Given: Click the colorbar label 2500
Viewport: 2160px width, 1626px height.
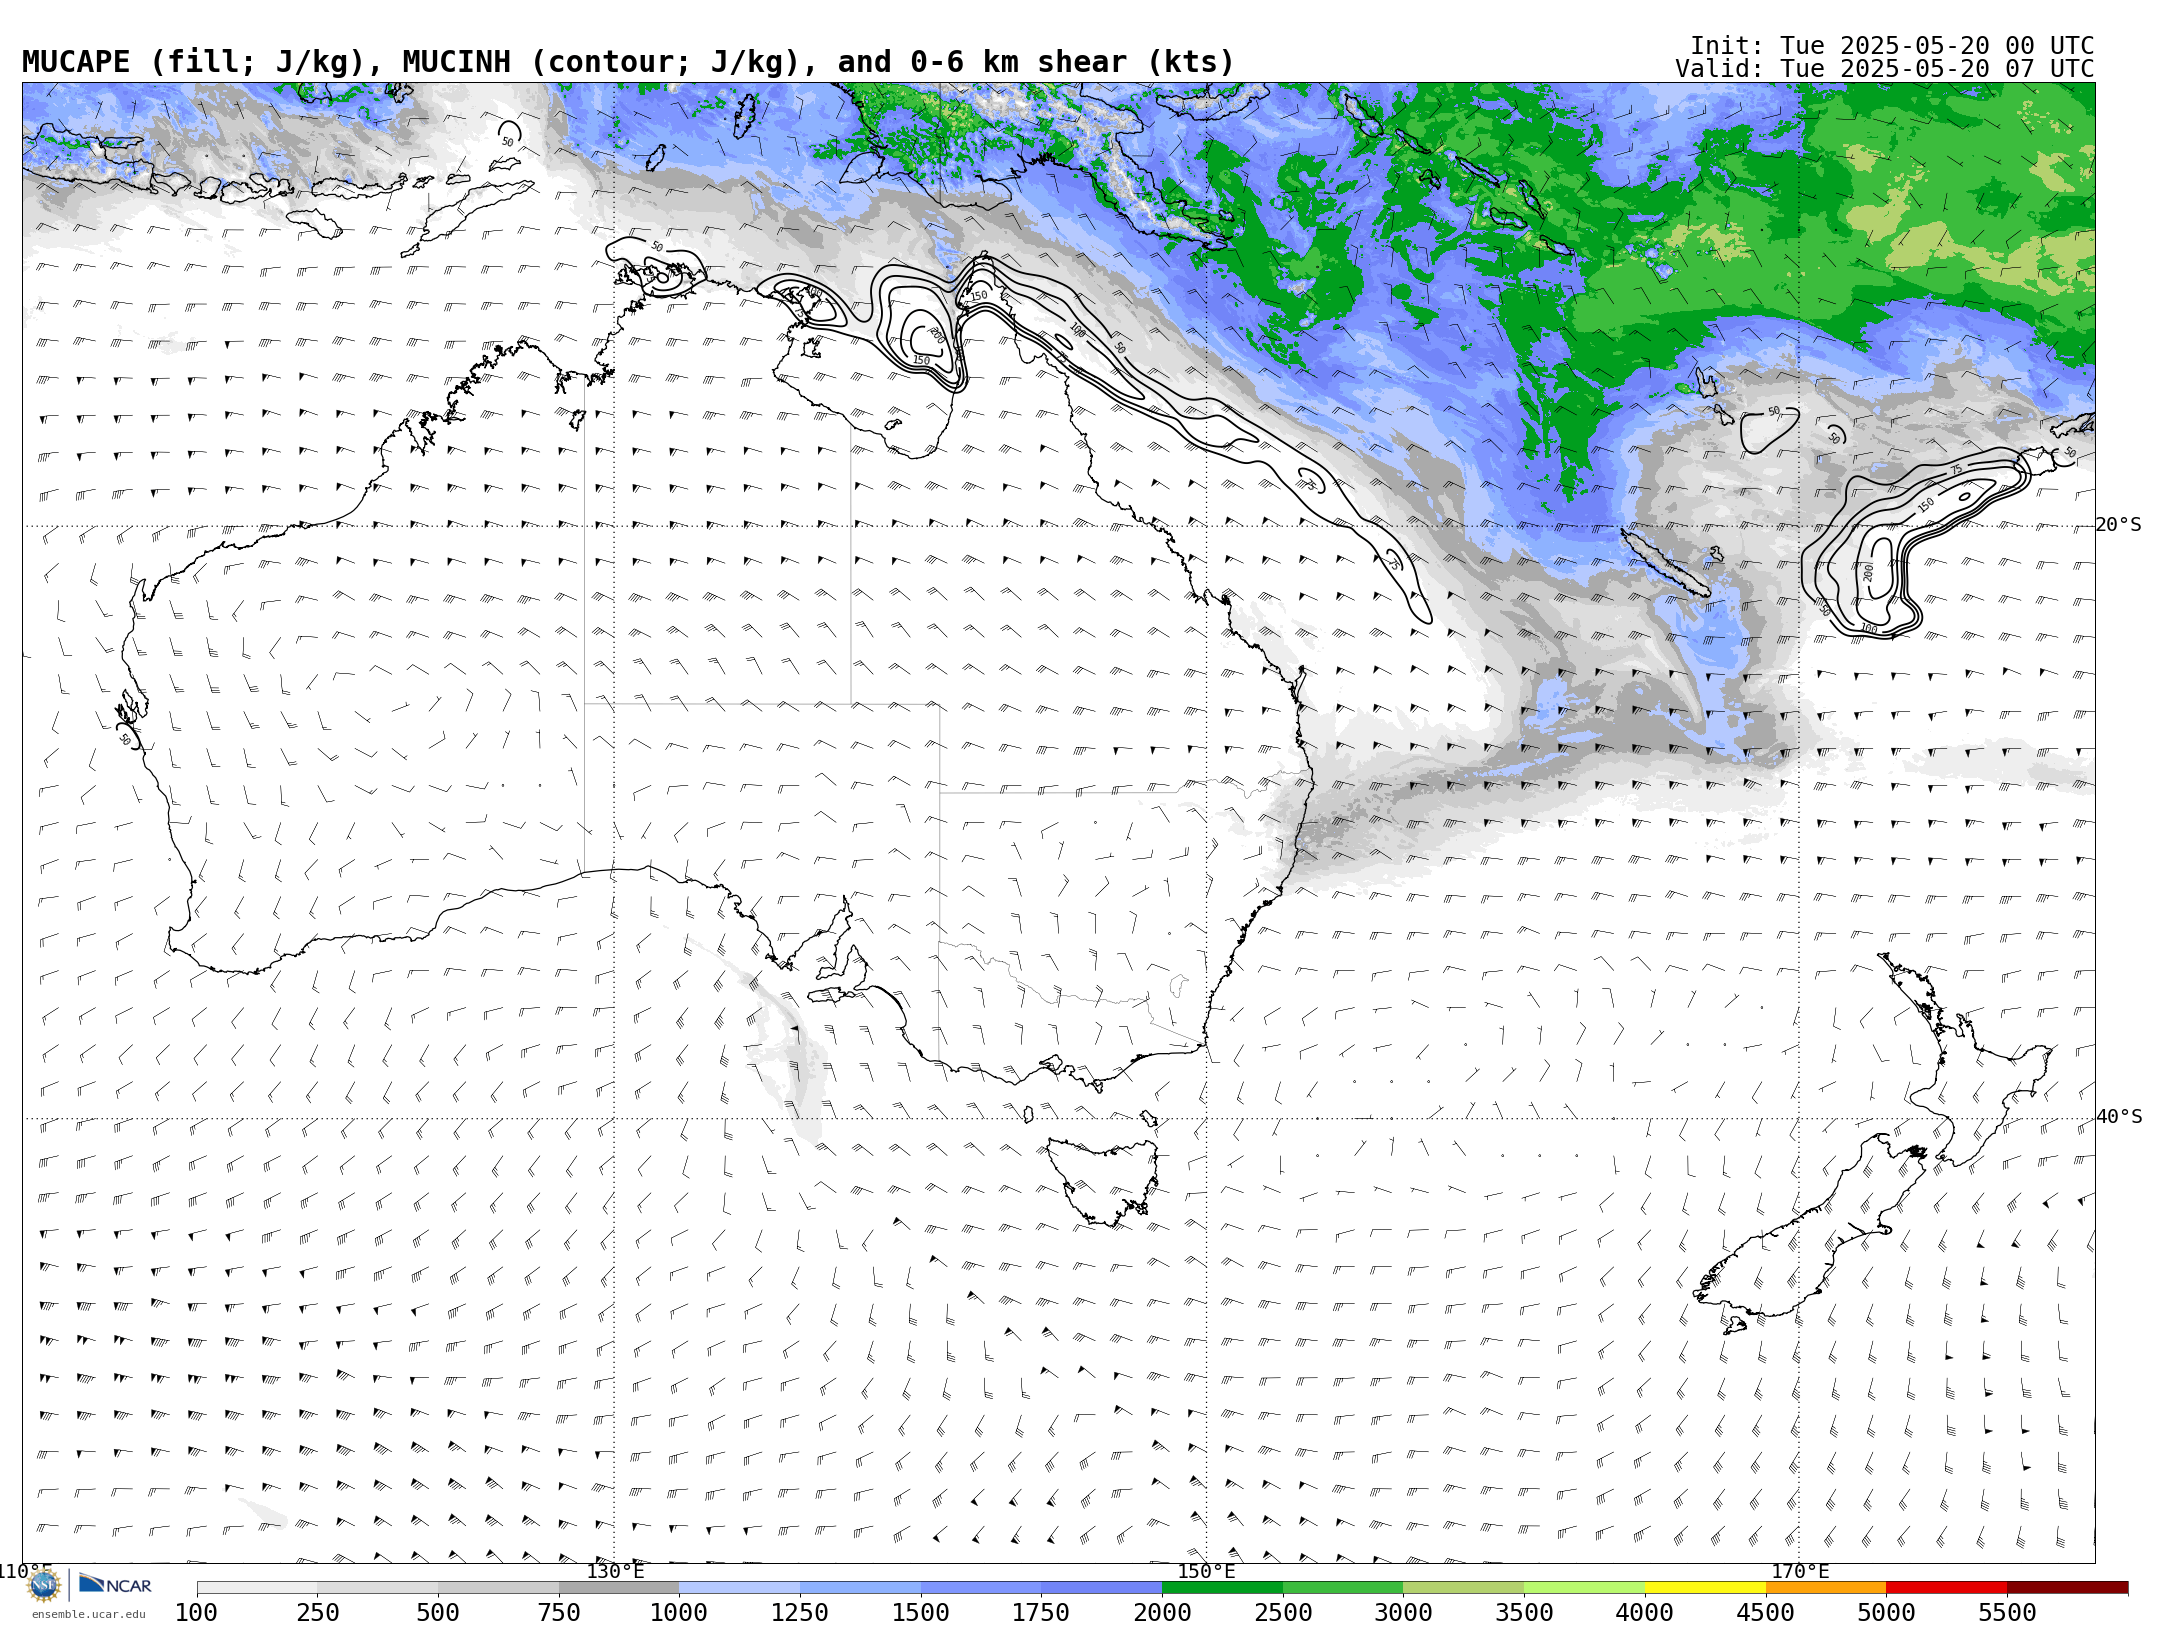Looking at the screenshot, I should tap(1283, 1613).
